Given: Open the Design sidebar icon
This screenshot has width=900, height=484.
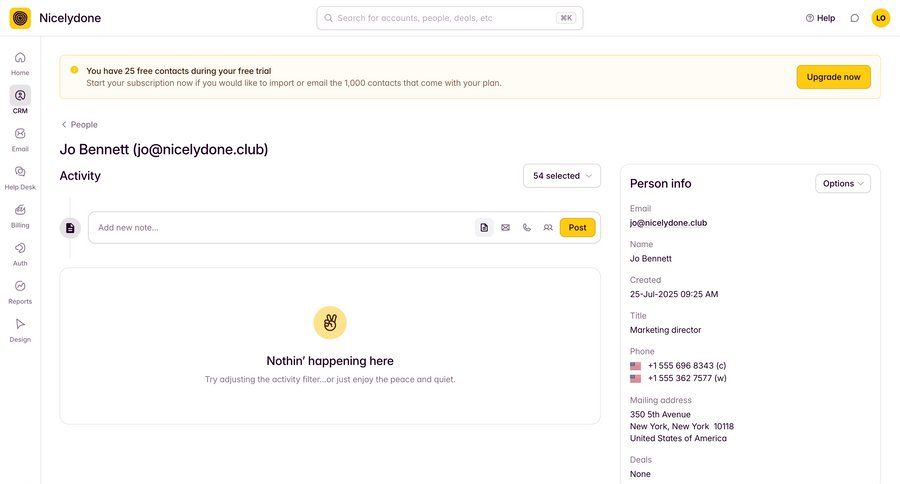Looking at the screenshot, I should pyautogui.click(x=20, y=330).
